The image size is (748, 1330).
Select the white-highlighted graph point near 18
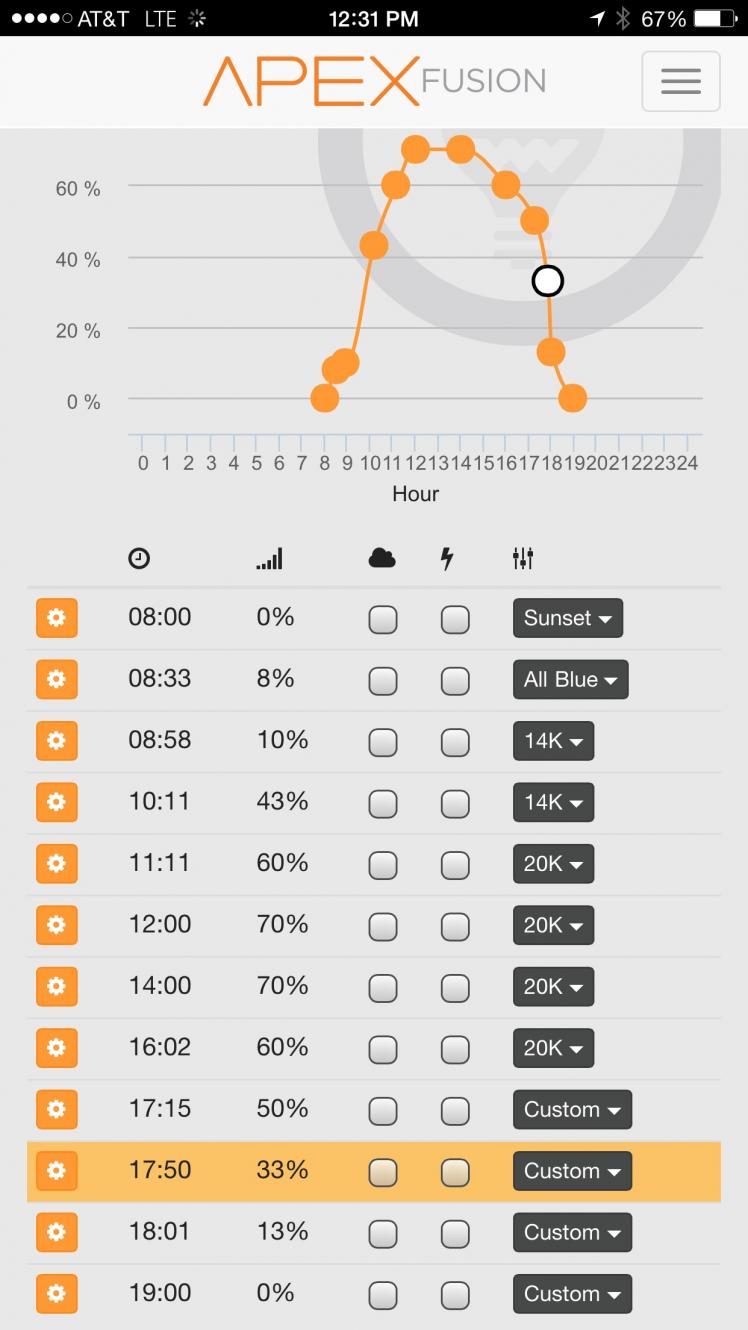point(547,281)
